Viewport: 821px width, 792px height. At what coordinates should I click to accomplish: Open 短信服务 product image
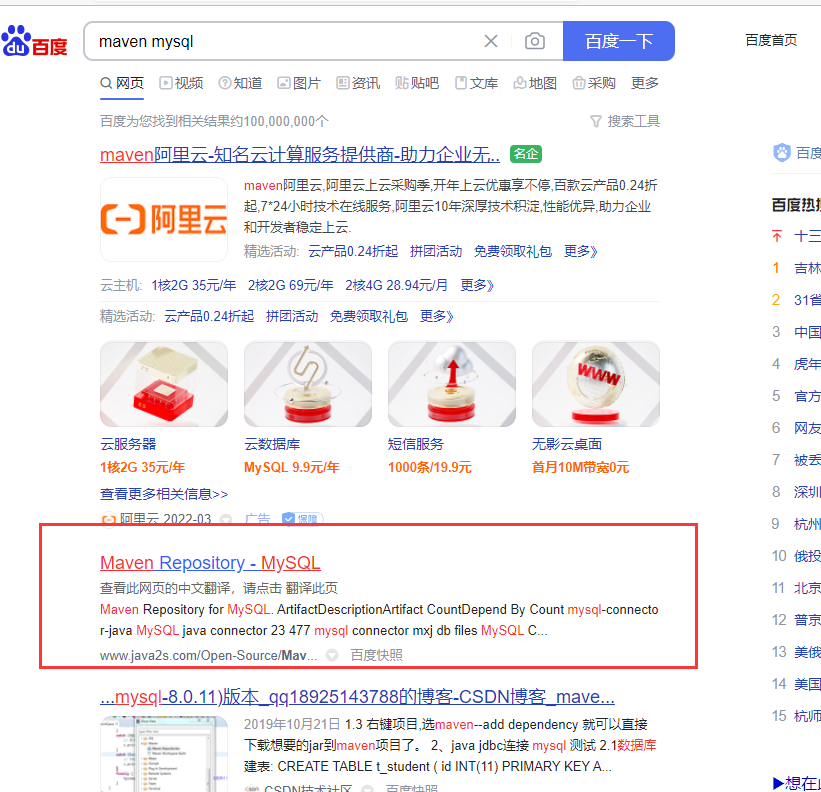(x=452, y=384)
